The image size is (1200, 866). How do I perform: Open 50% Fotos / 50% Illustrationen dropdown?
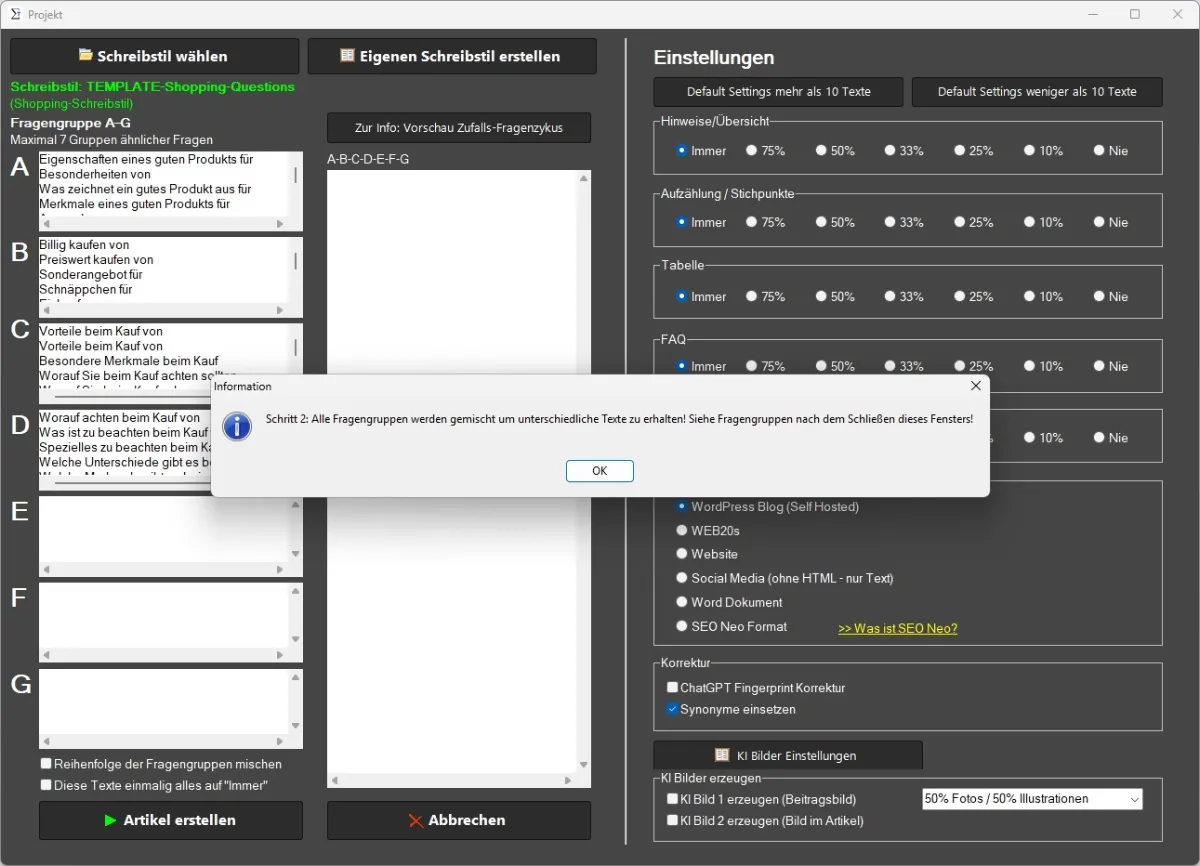tap(1032, 799)
